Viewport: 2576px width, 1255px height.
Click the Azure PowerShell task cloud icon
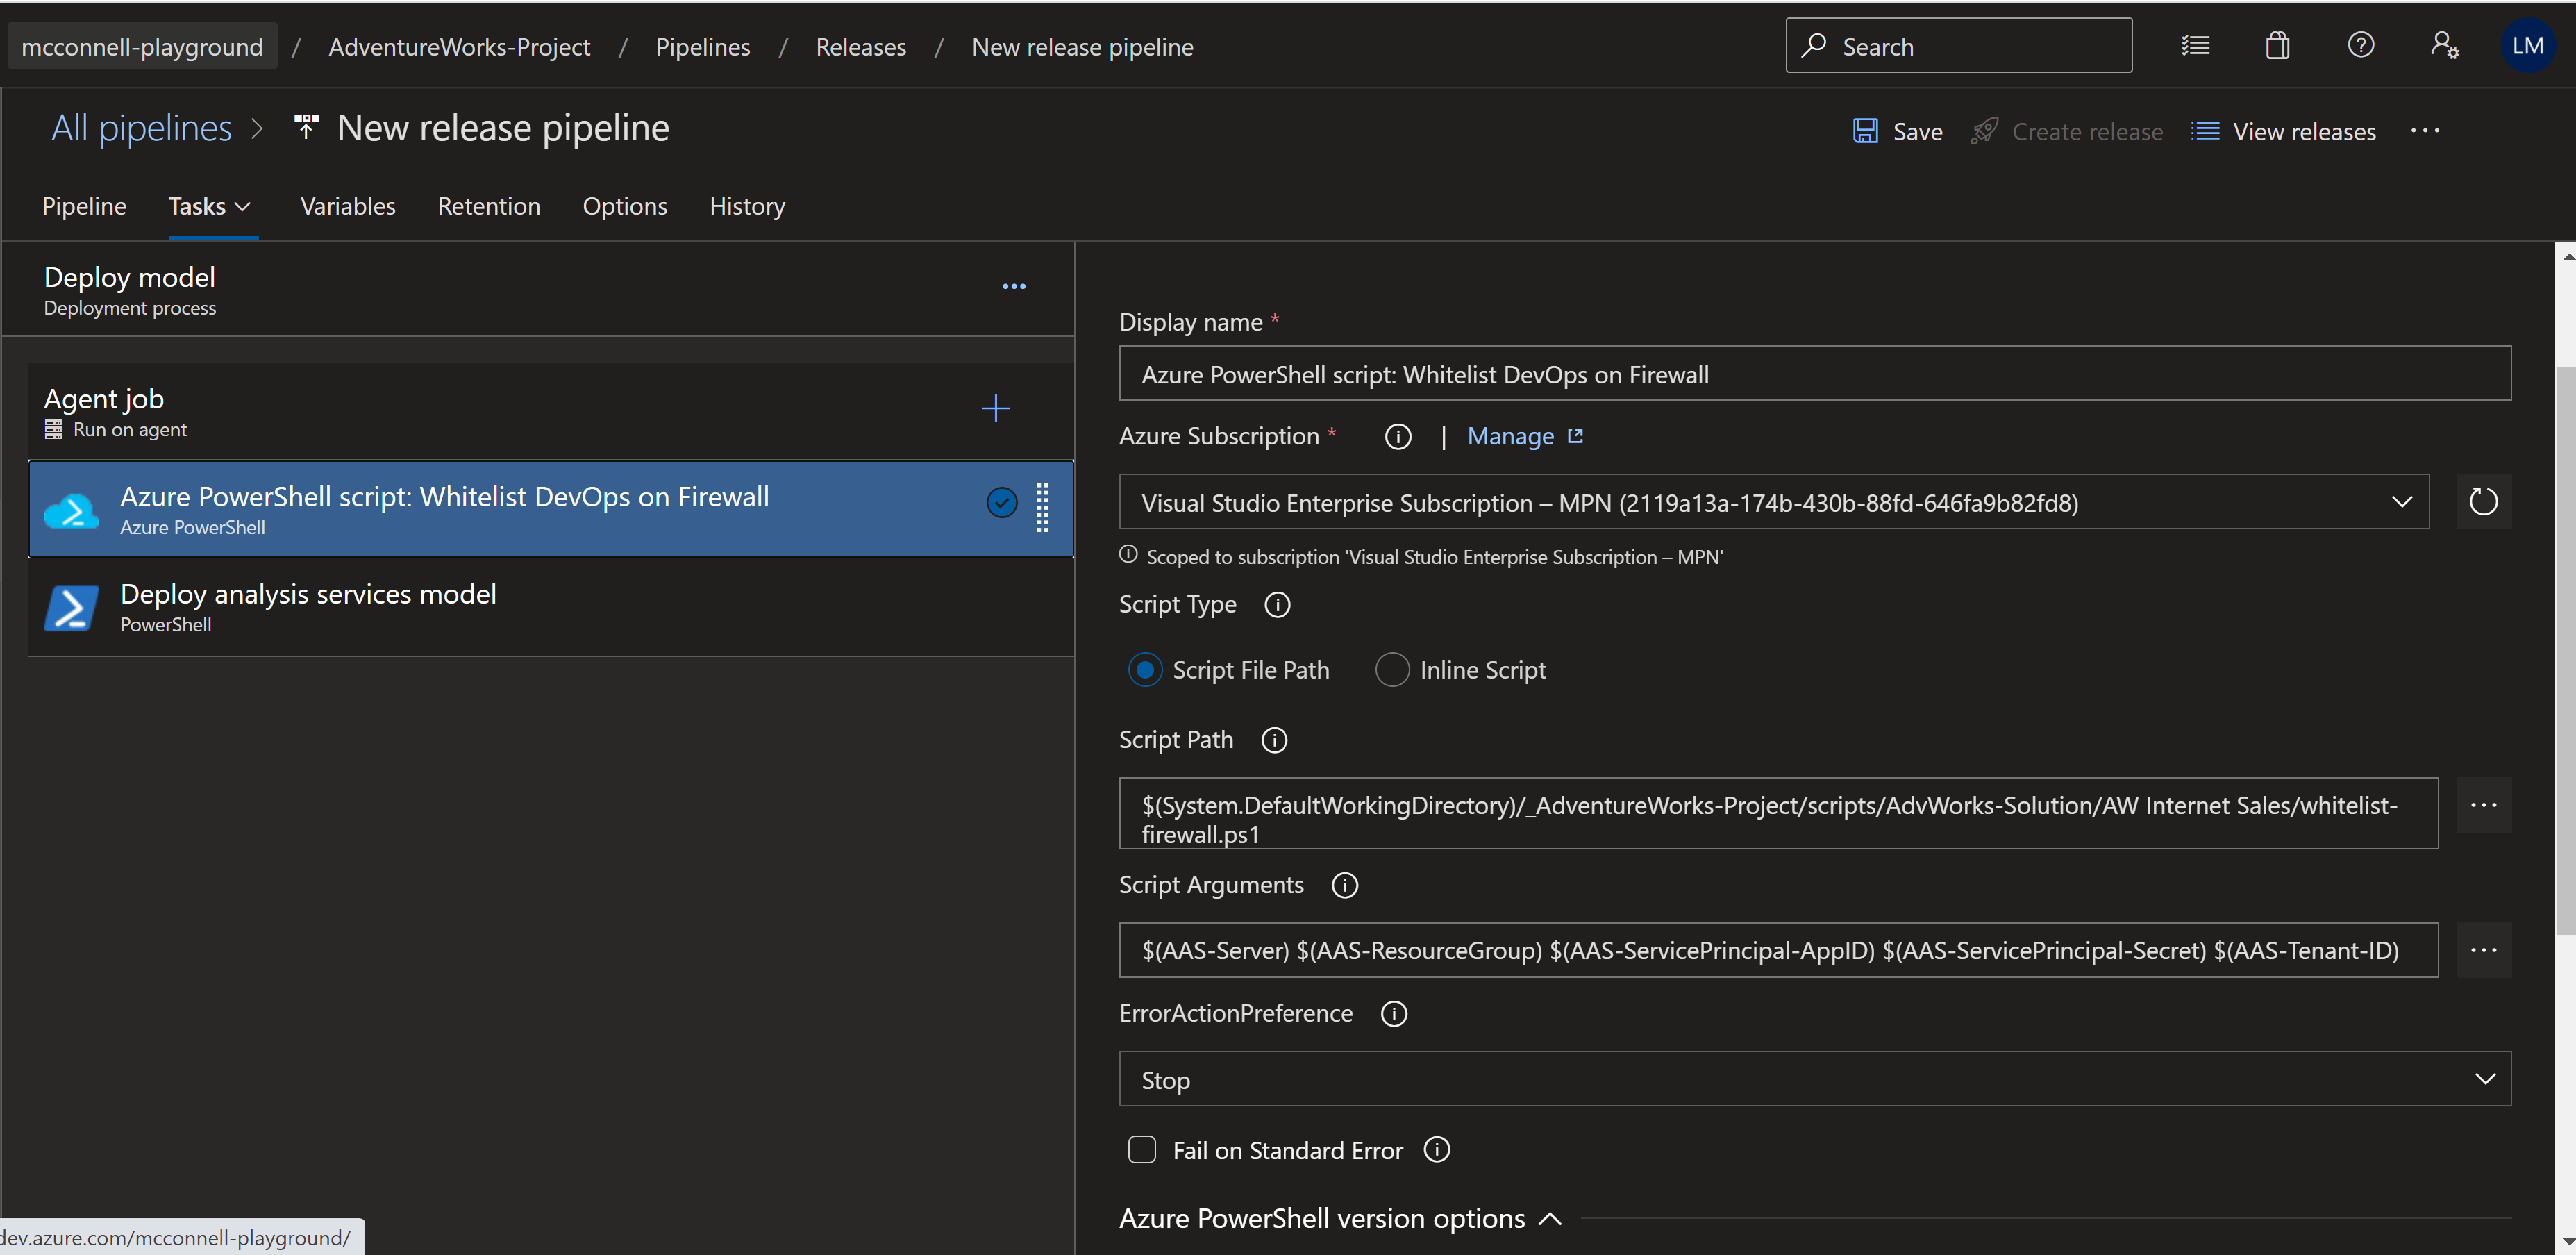(x=71, y=510)
